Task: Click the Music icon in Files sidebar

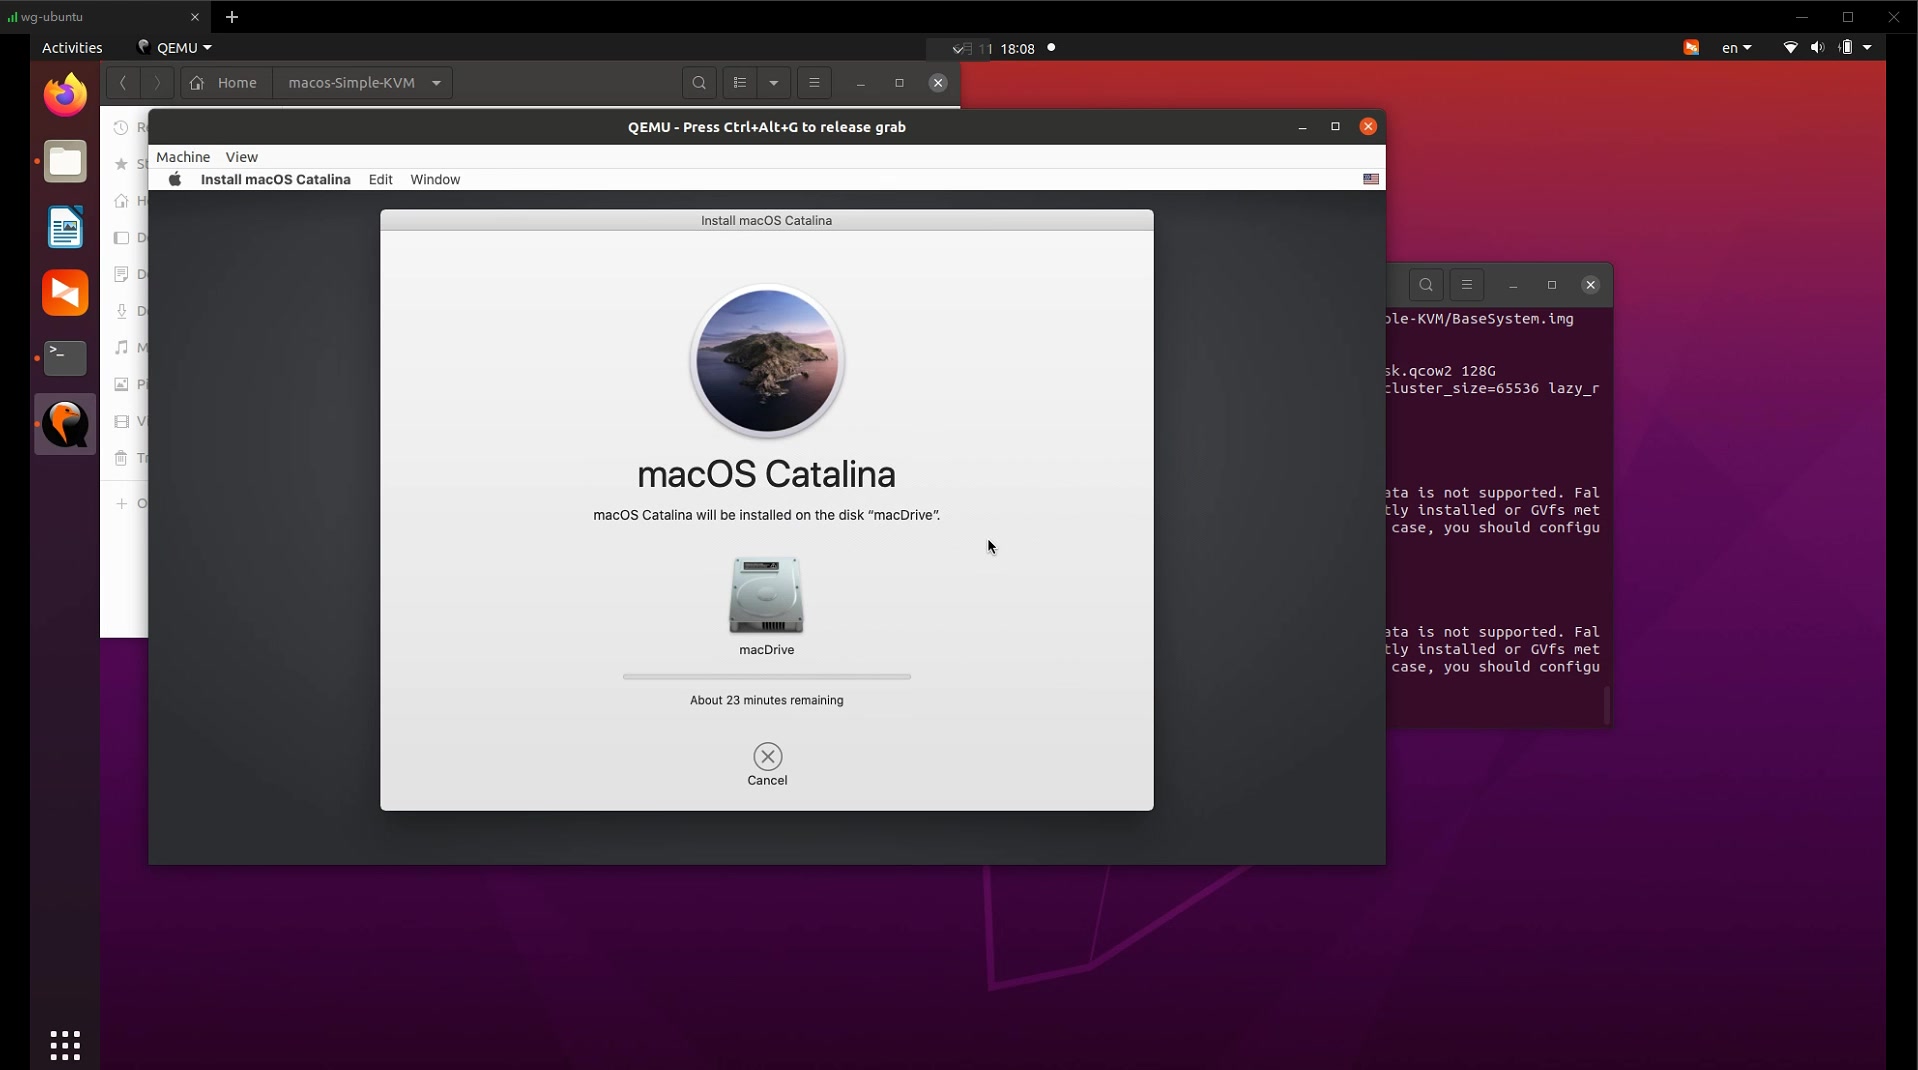Action: (x=121, y=348)
